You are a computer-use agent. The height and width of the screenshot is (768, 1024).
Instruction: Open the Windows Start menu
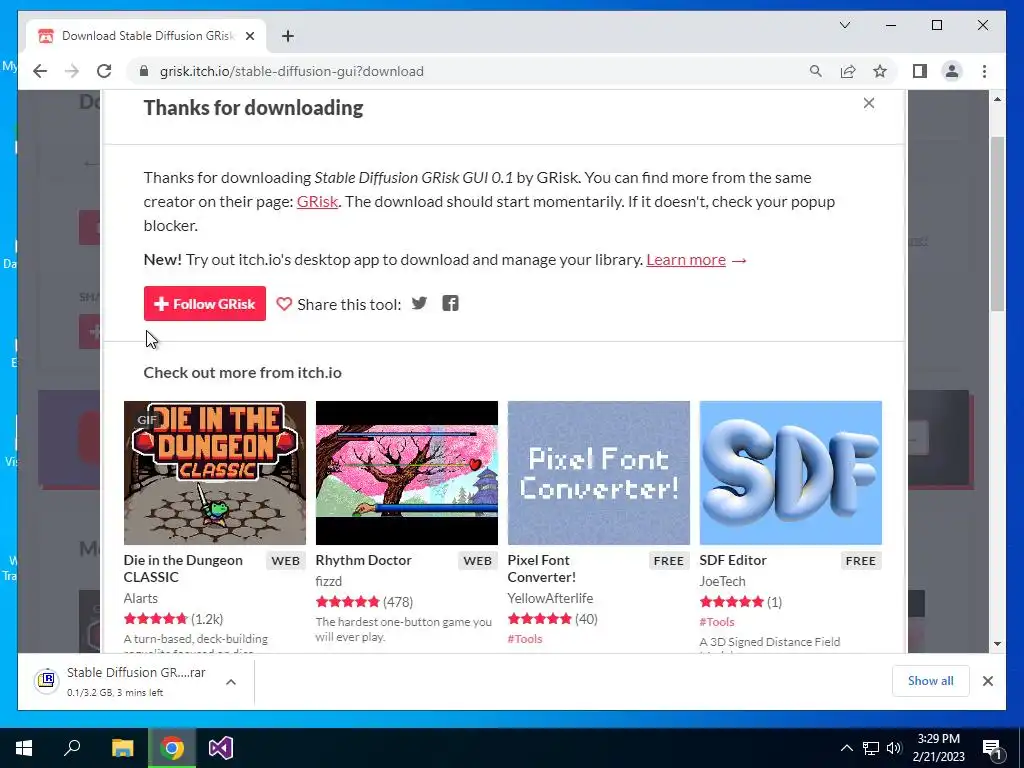[x=24, y=748]
